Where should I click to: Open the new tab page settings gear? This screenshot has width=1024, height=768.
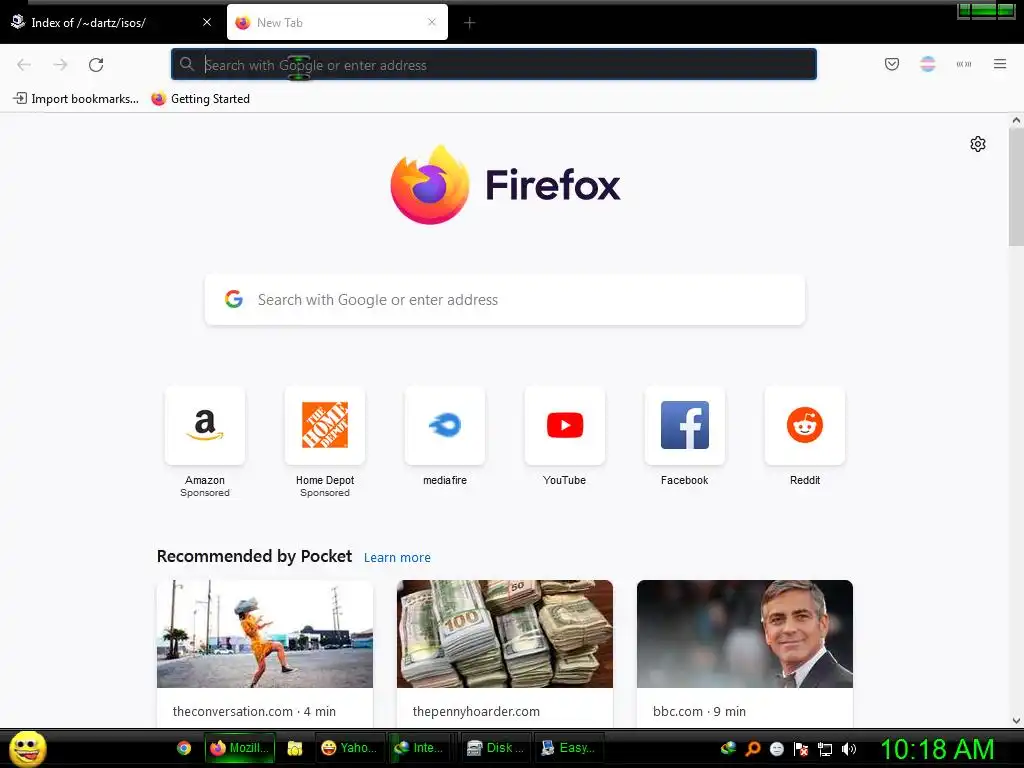(977, 144)
